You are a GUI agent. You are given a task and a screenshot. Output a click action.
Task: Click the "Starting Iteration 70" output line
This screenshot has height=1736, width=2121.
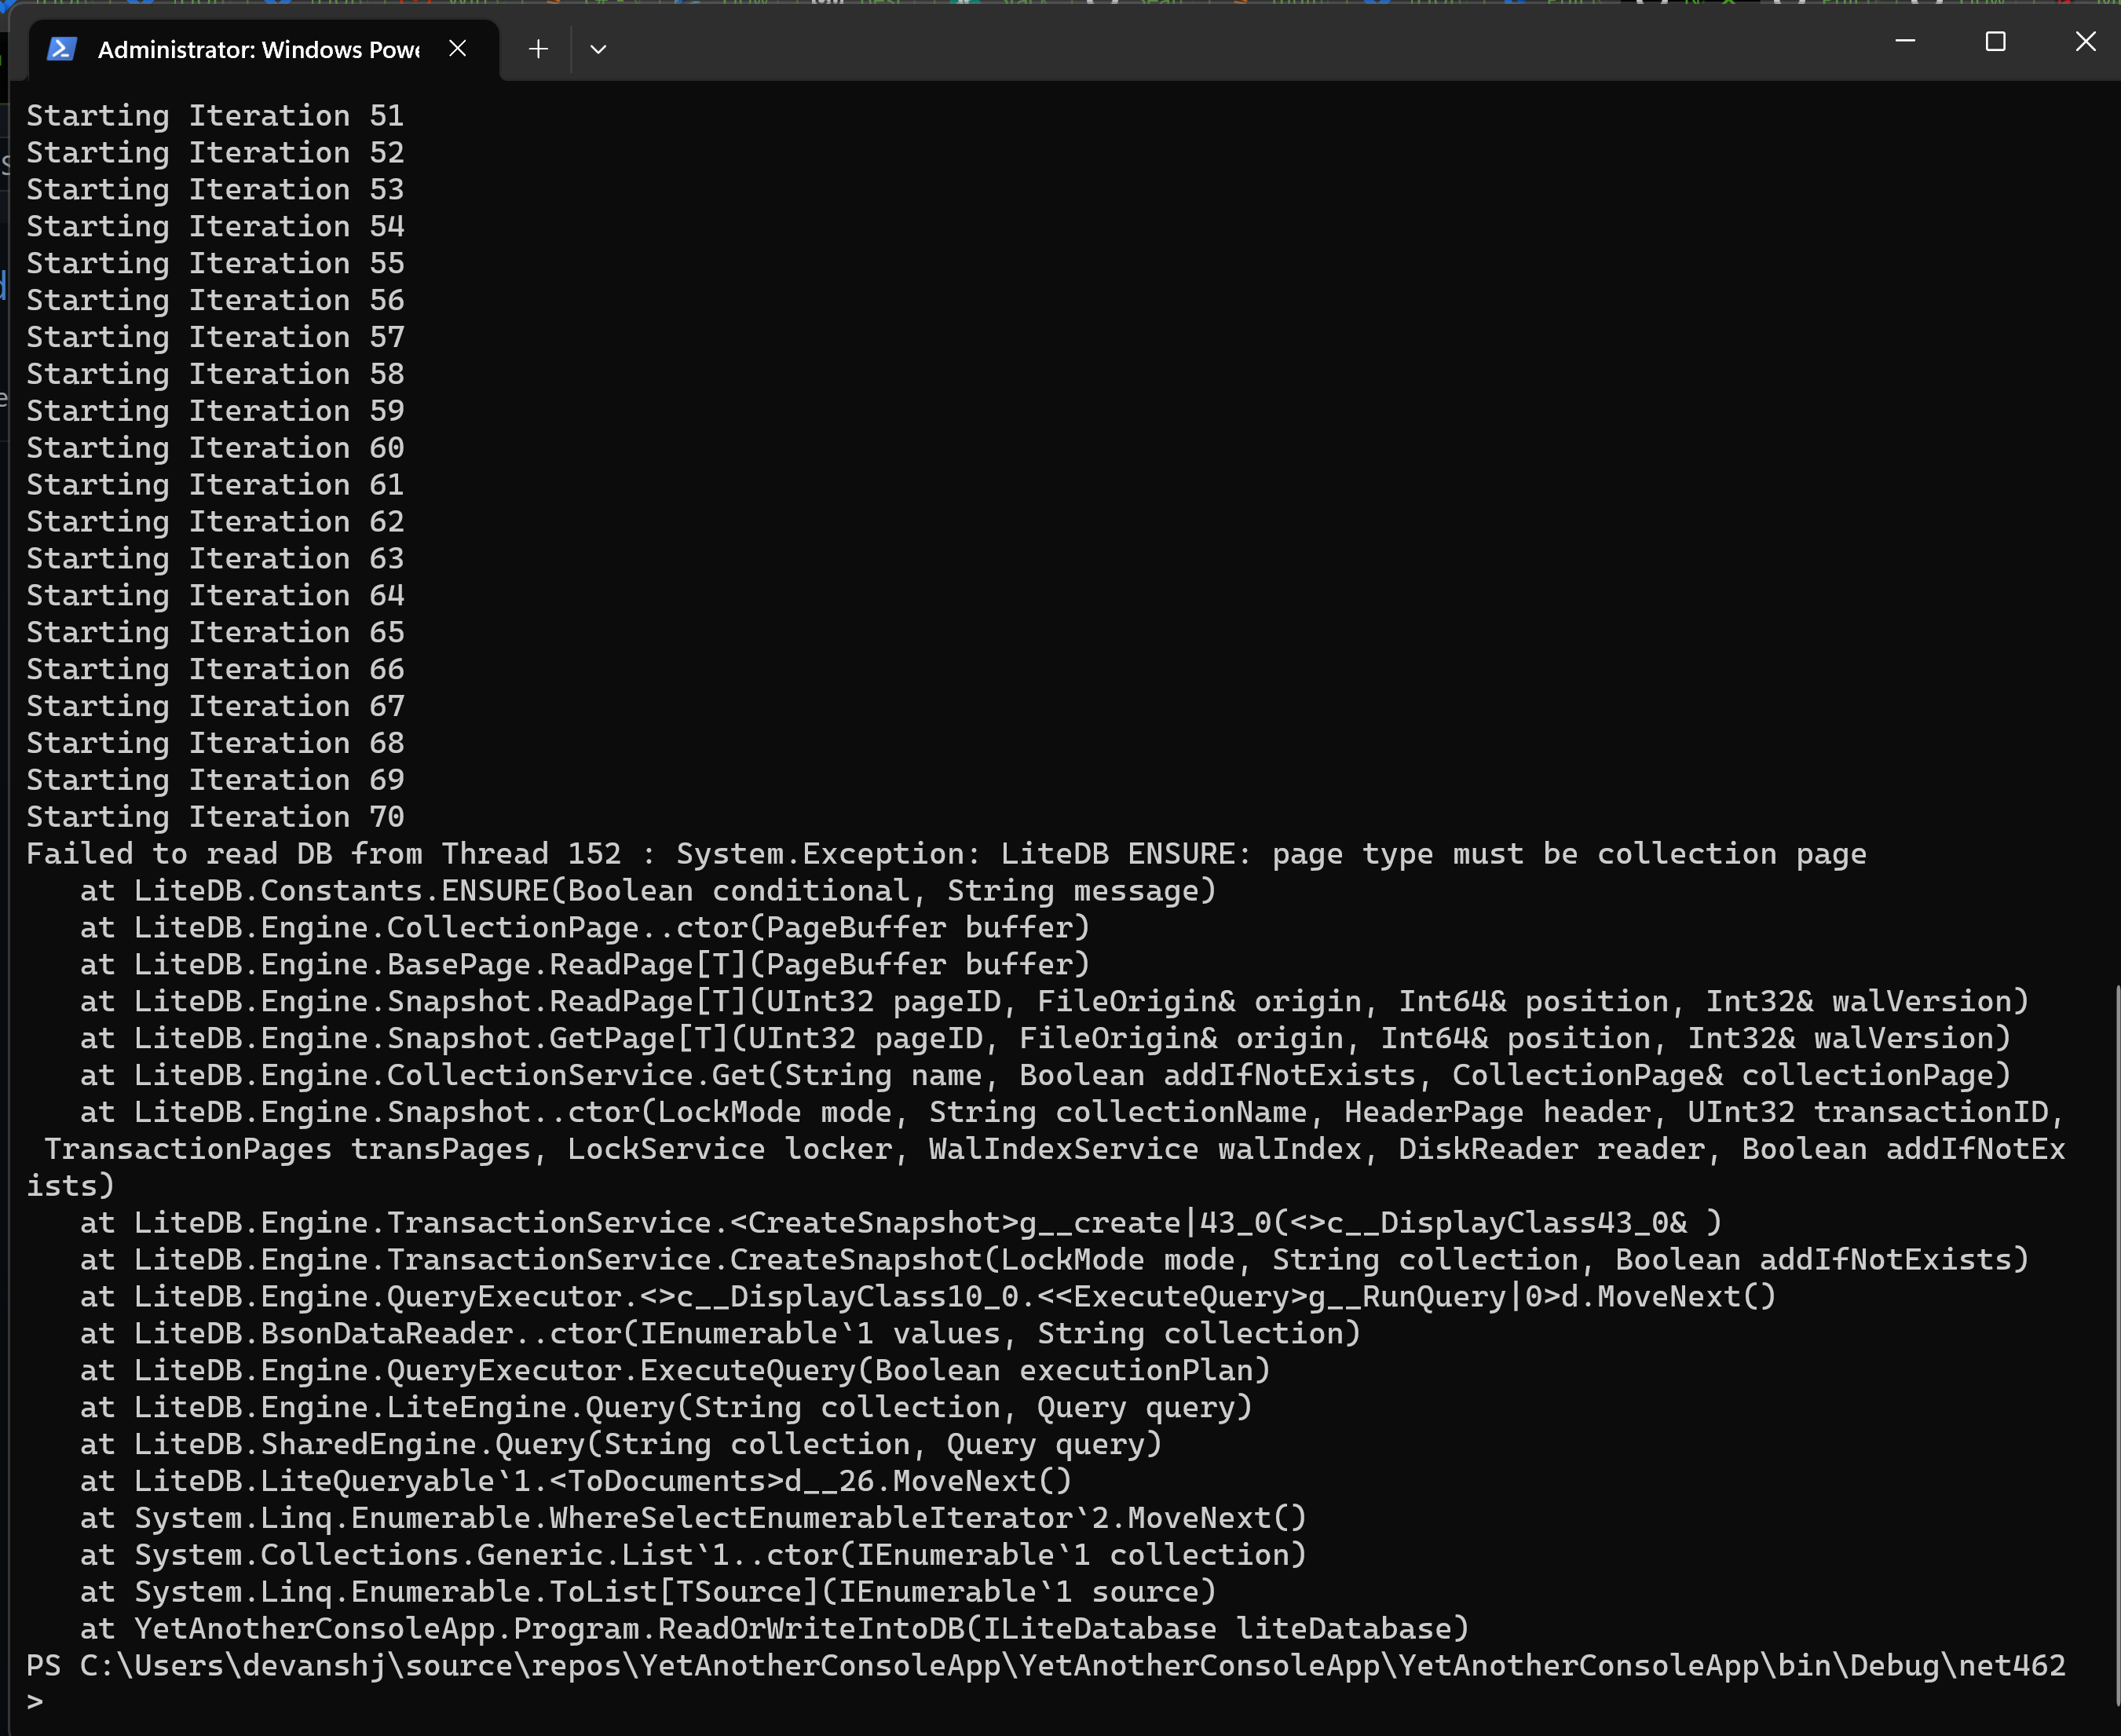click(x=215, y=817)
